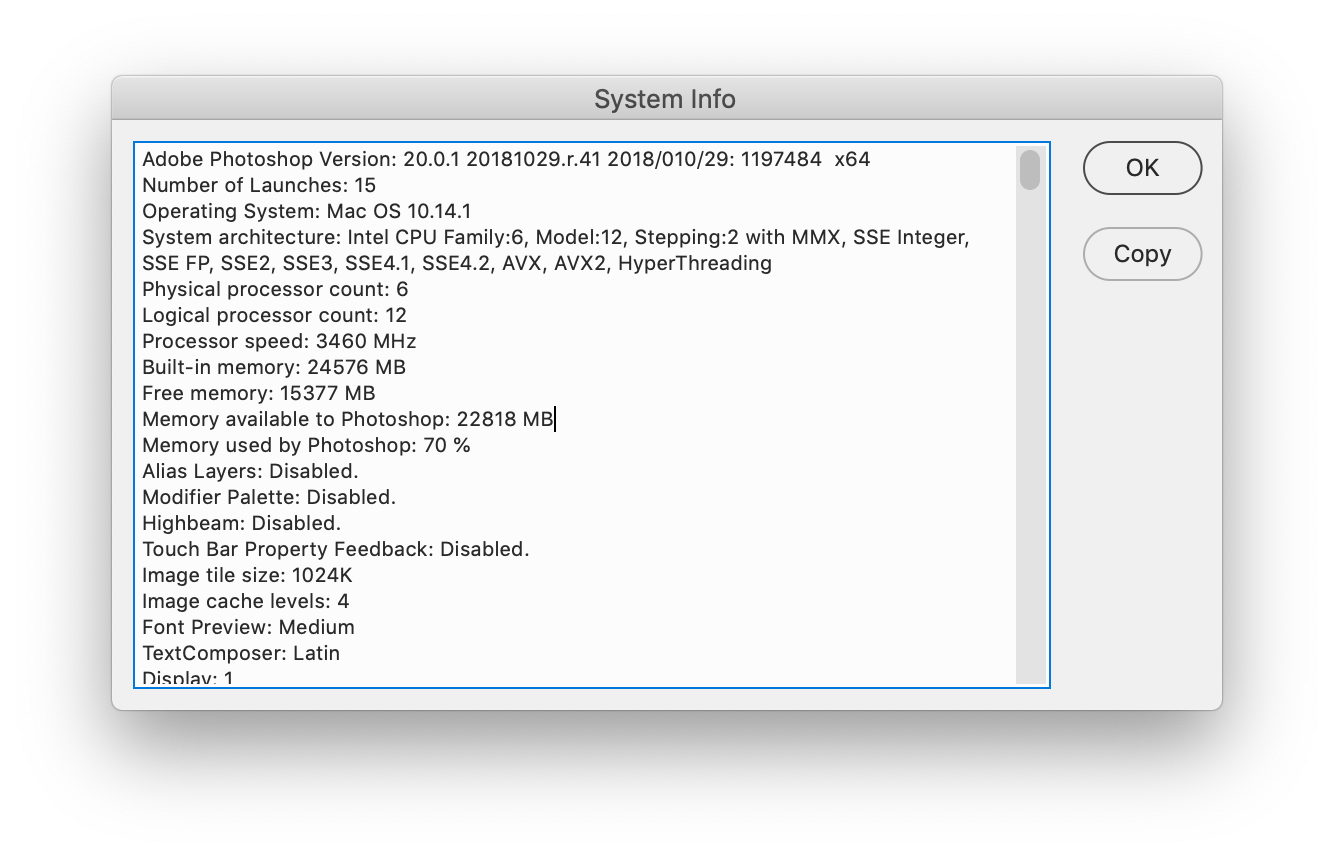Screen dimensions: 1334x858
Task: Click the OK button
Action: (x=1142, y=168)
